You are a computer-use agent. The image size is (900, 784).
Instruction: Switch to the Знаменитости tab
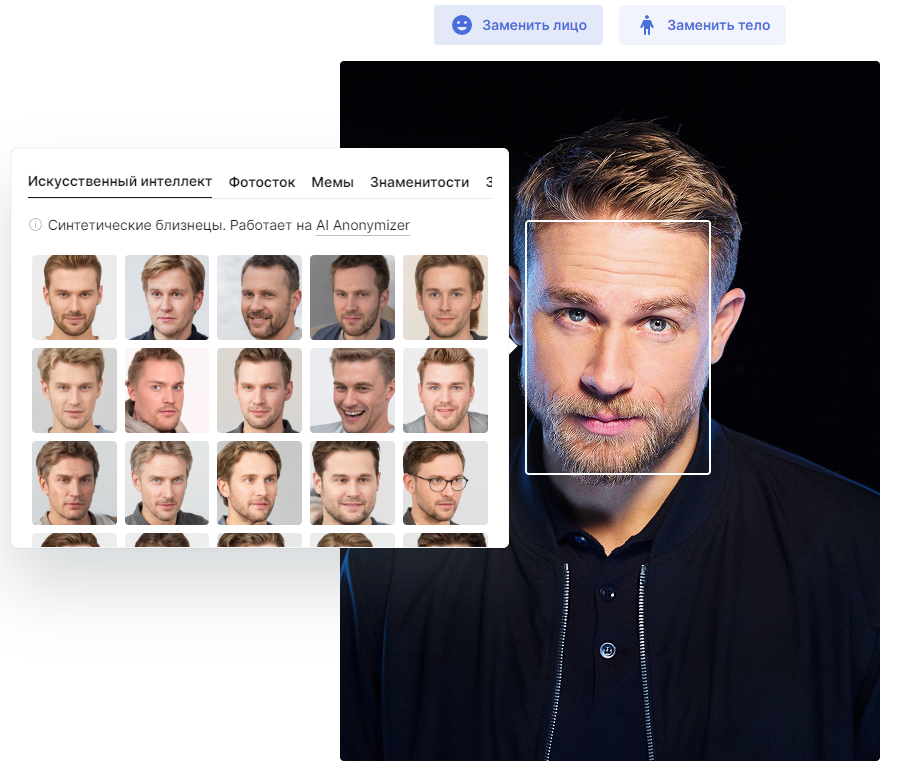(x=419, y=182)
